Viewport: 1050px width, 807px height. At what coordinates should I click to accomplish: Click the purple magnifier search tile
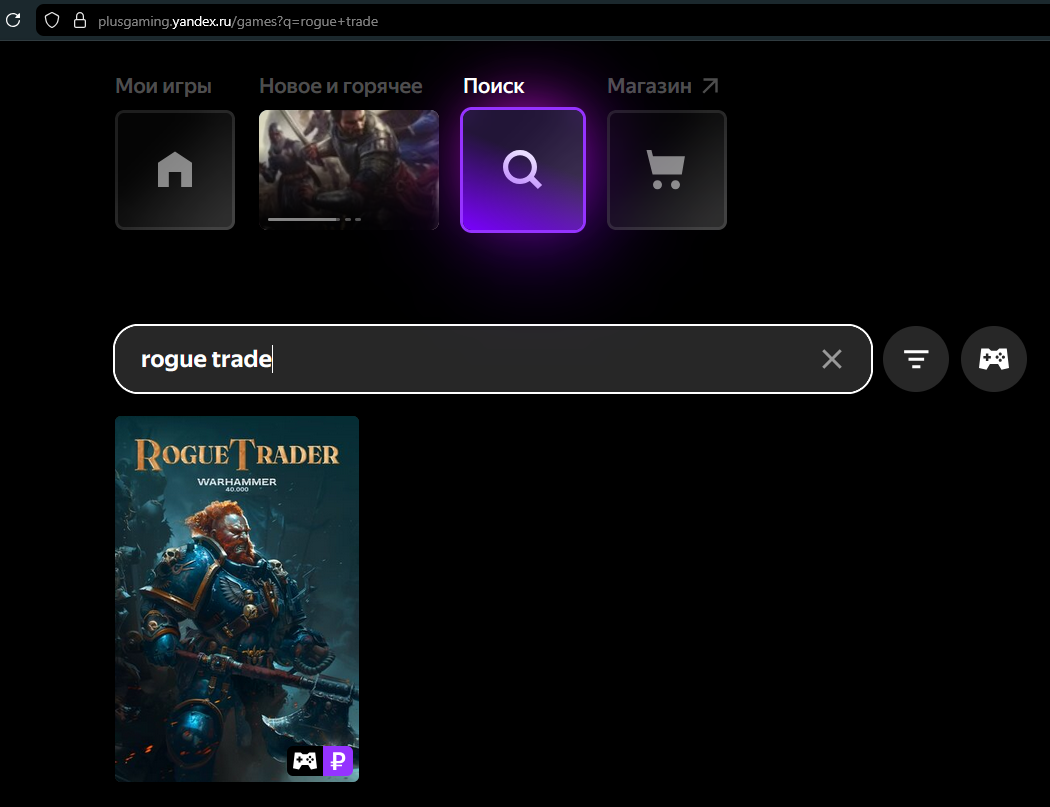tap(522, 170)
